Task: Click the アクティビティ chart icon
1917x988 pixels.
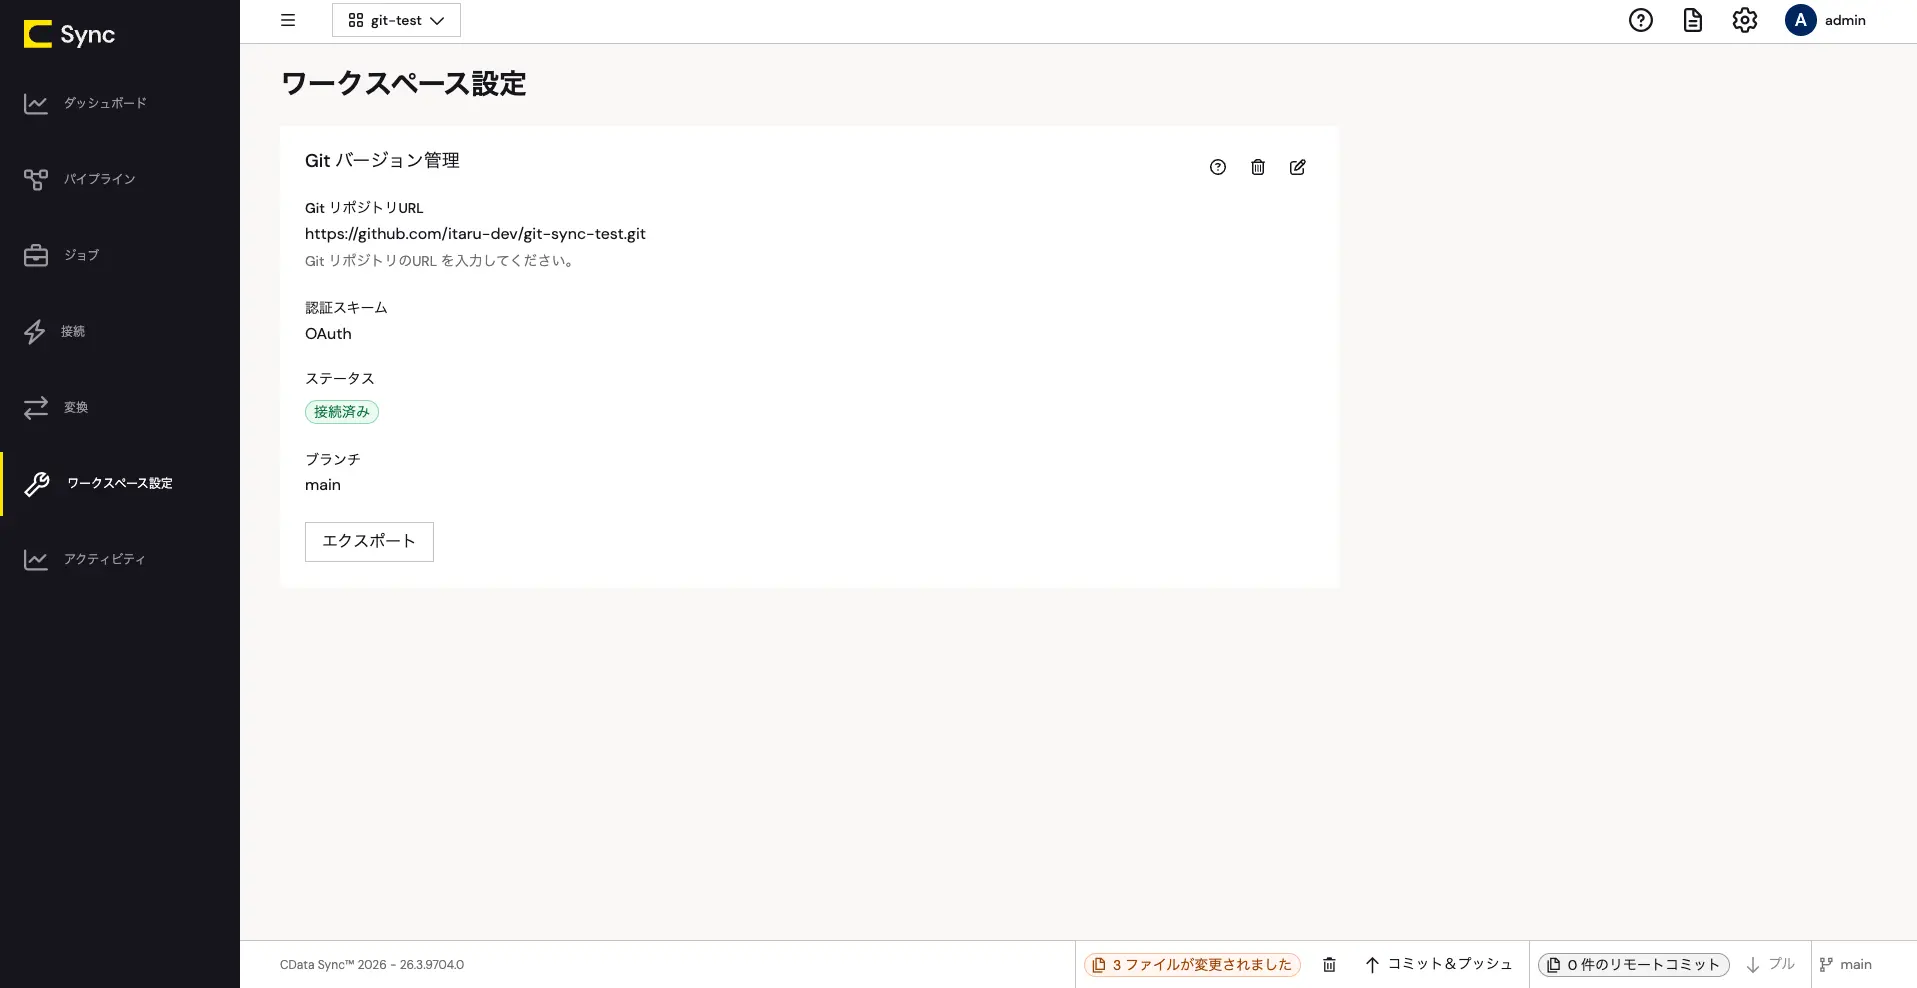Action: point(36,559)
